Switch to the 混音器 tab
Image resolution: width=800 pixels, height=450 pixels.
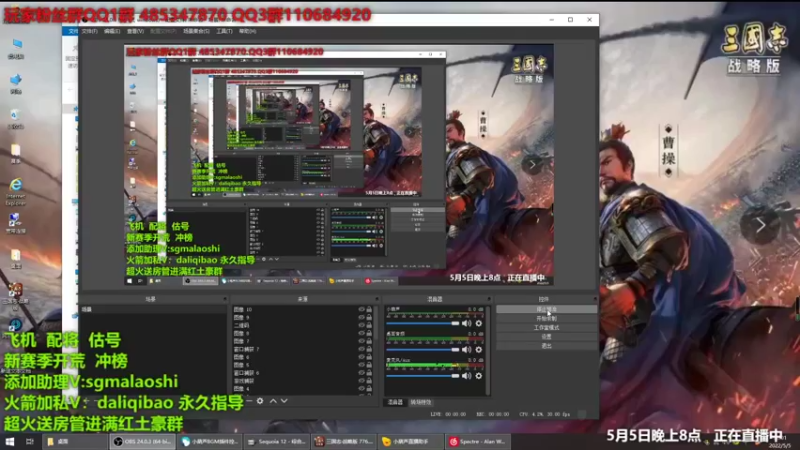(395, 402)
